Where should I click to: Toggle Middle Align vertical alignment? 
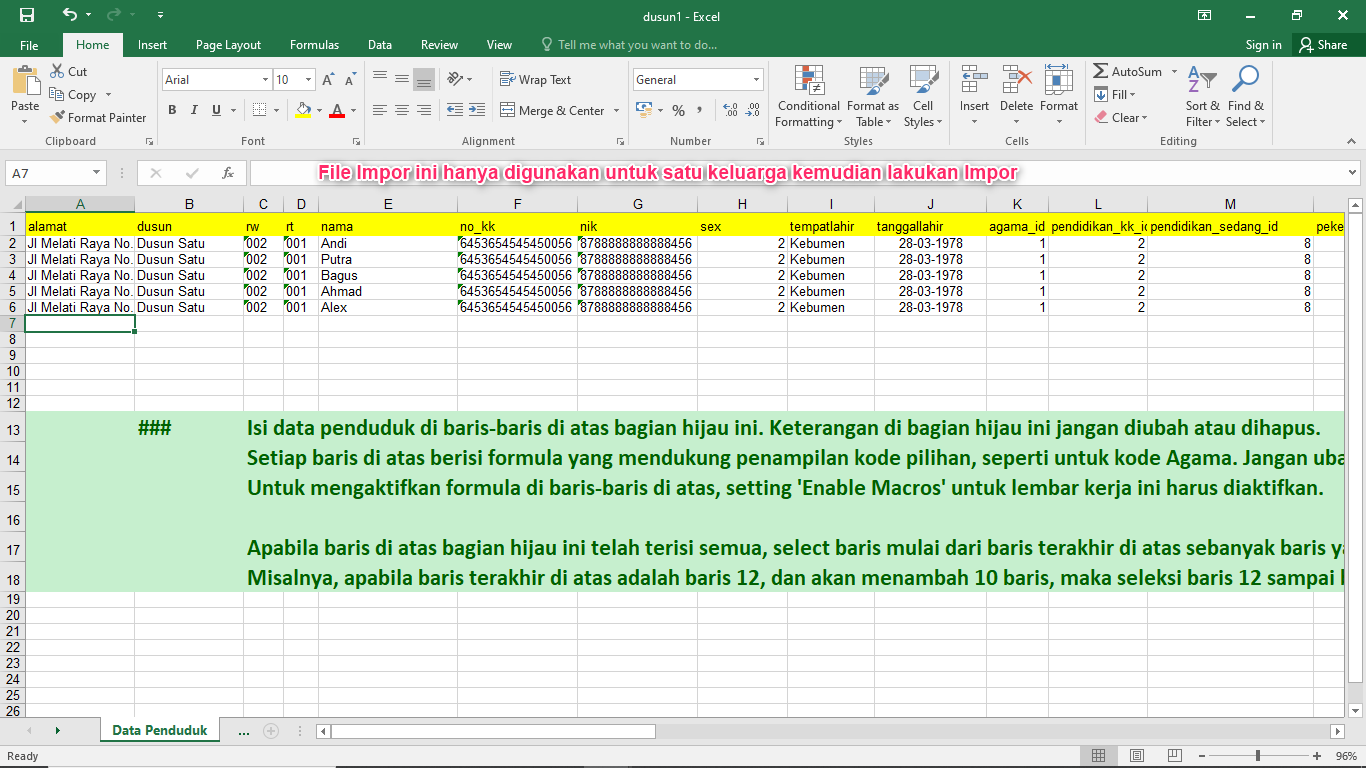(402, 80)
